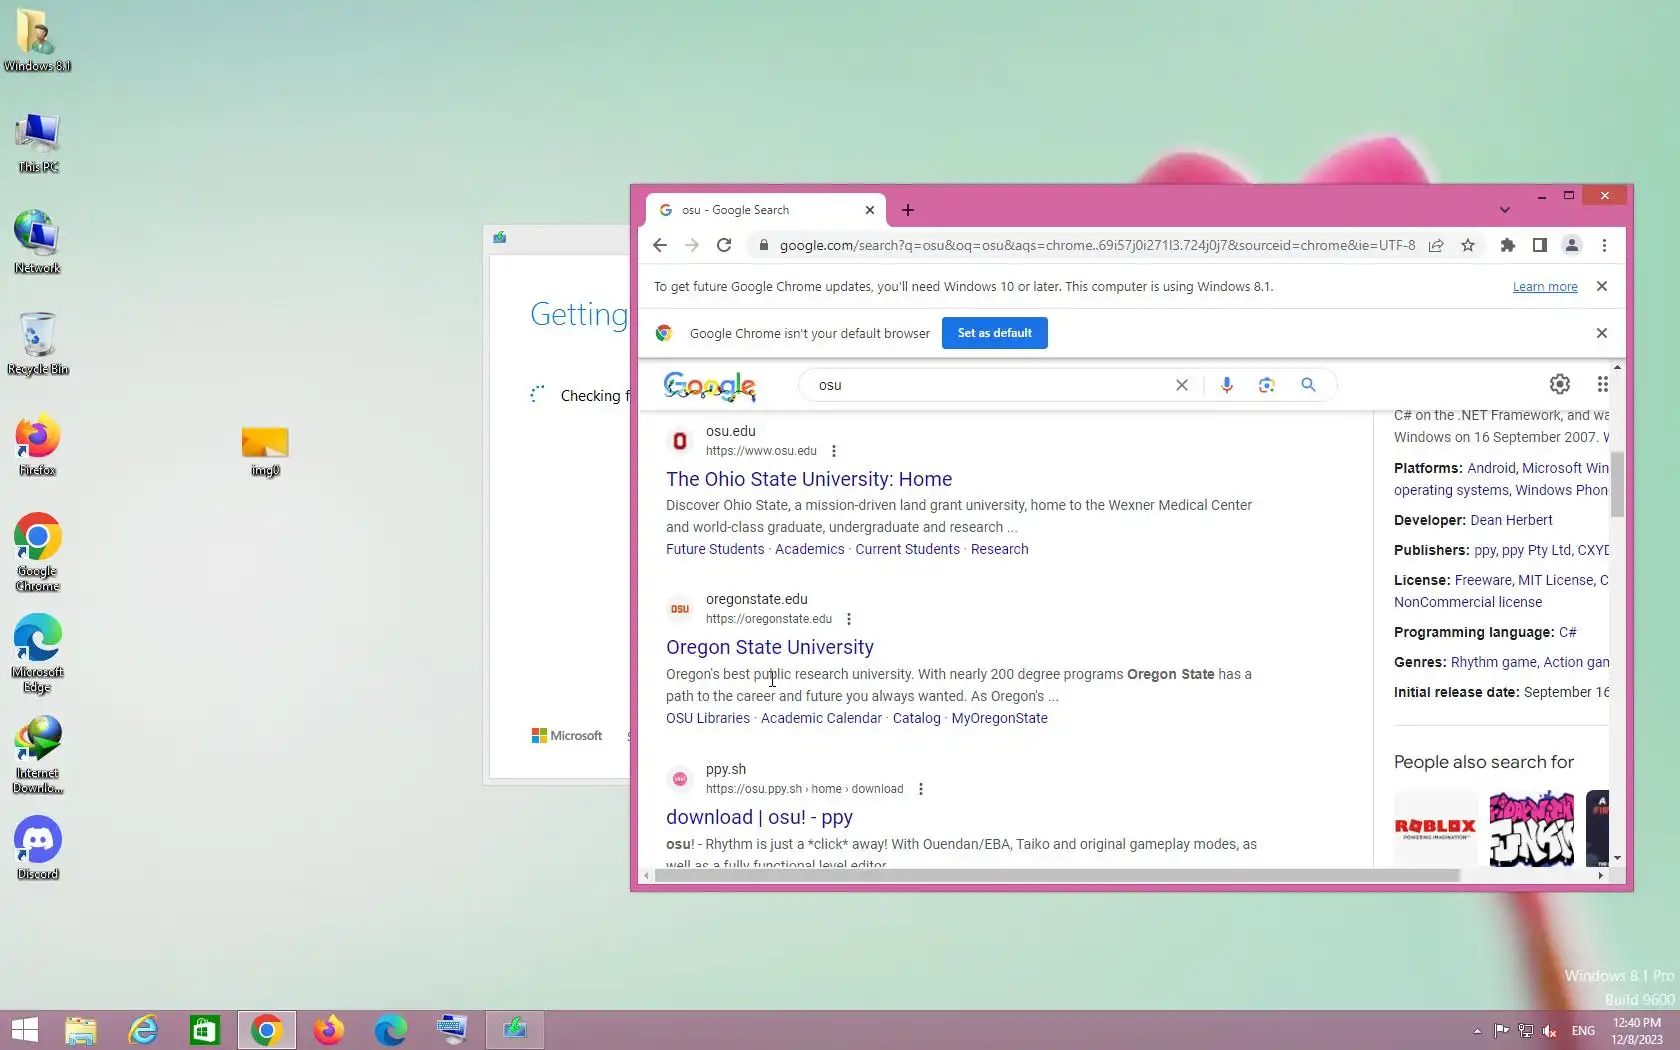Clear the Google search box text
1680x1050 pixels.
coord(1182,385)
